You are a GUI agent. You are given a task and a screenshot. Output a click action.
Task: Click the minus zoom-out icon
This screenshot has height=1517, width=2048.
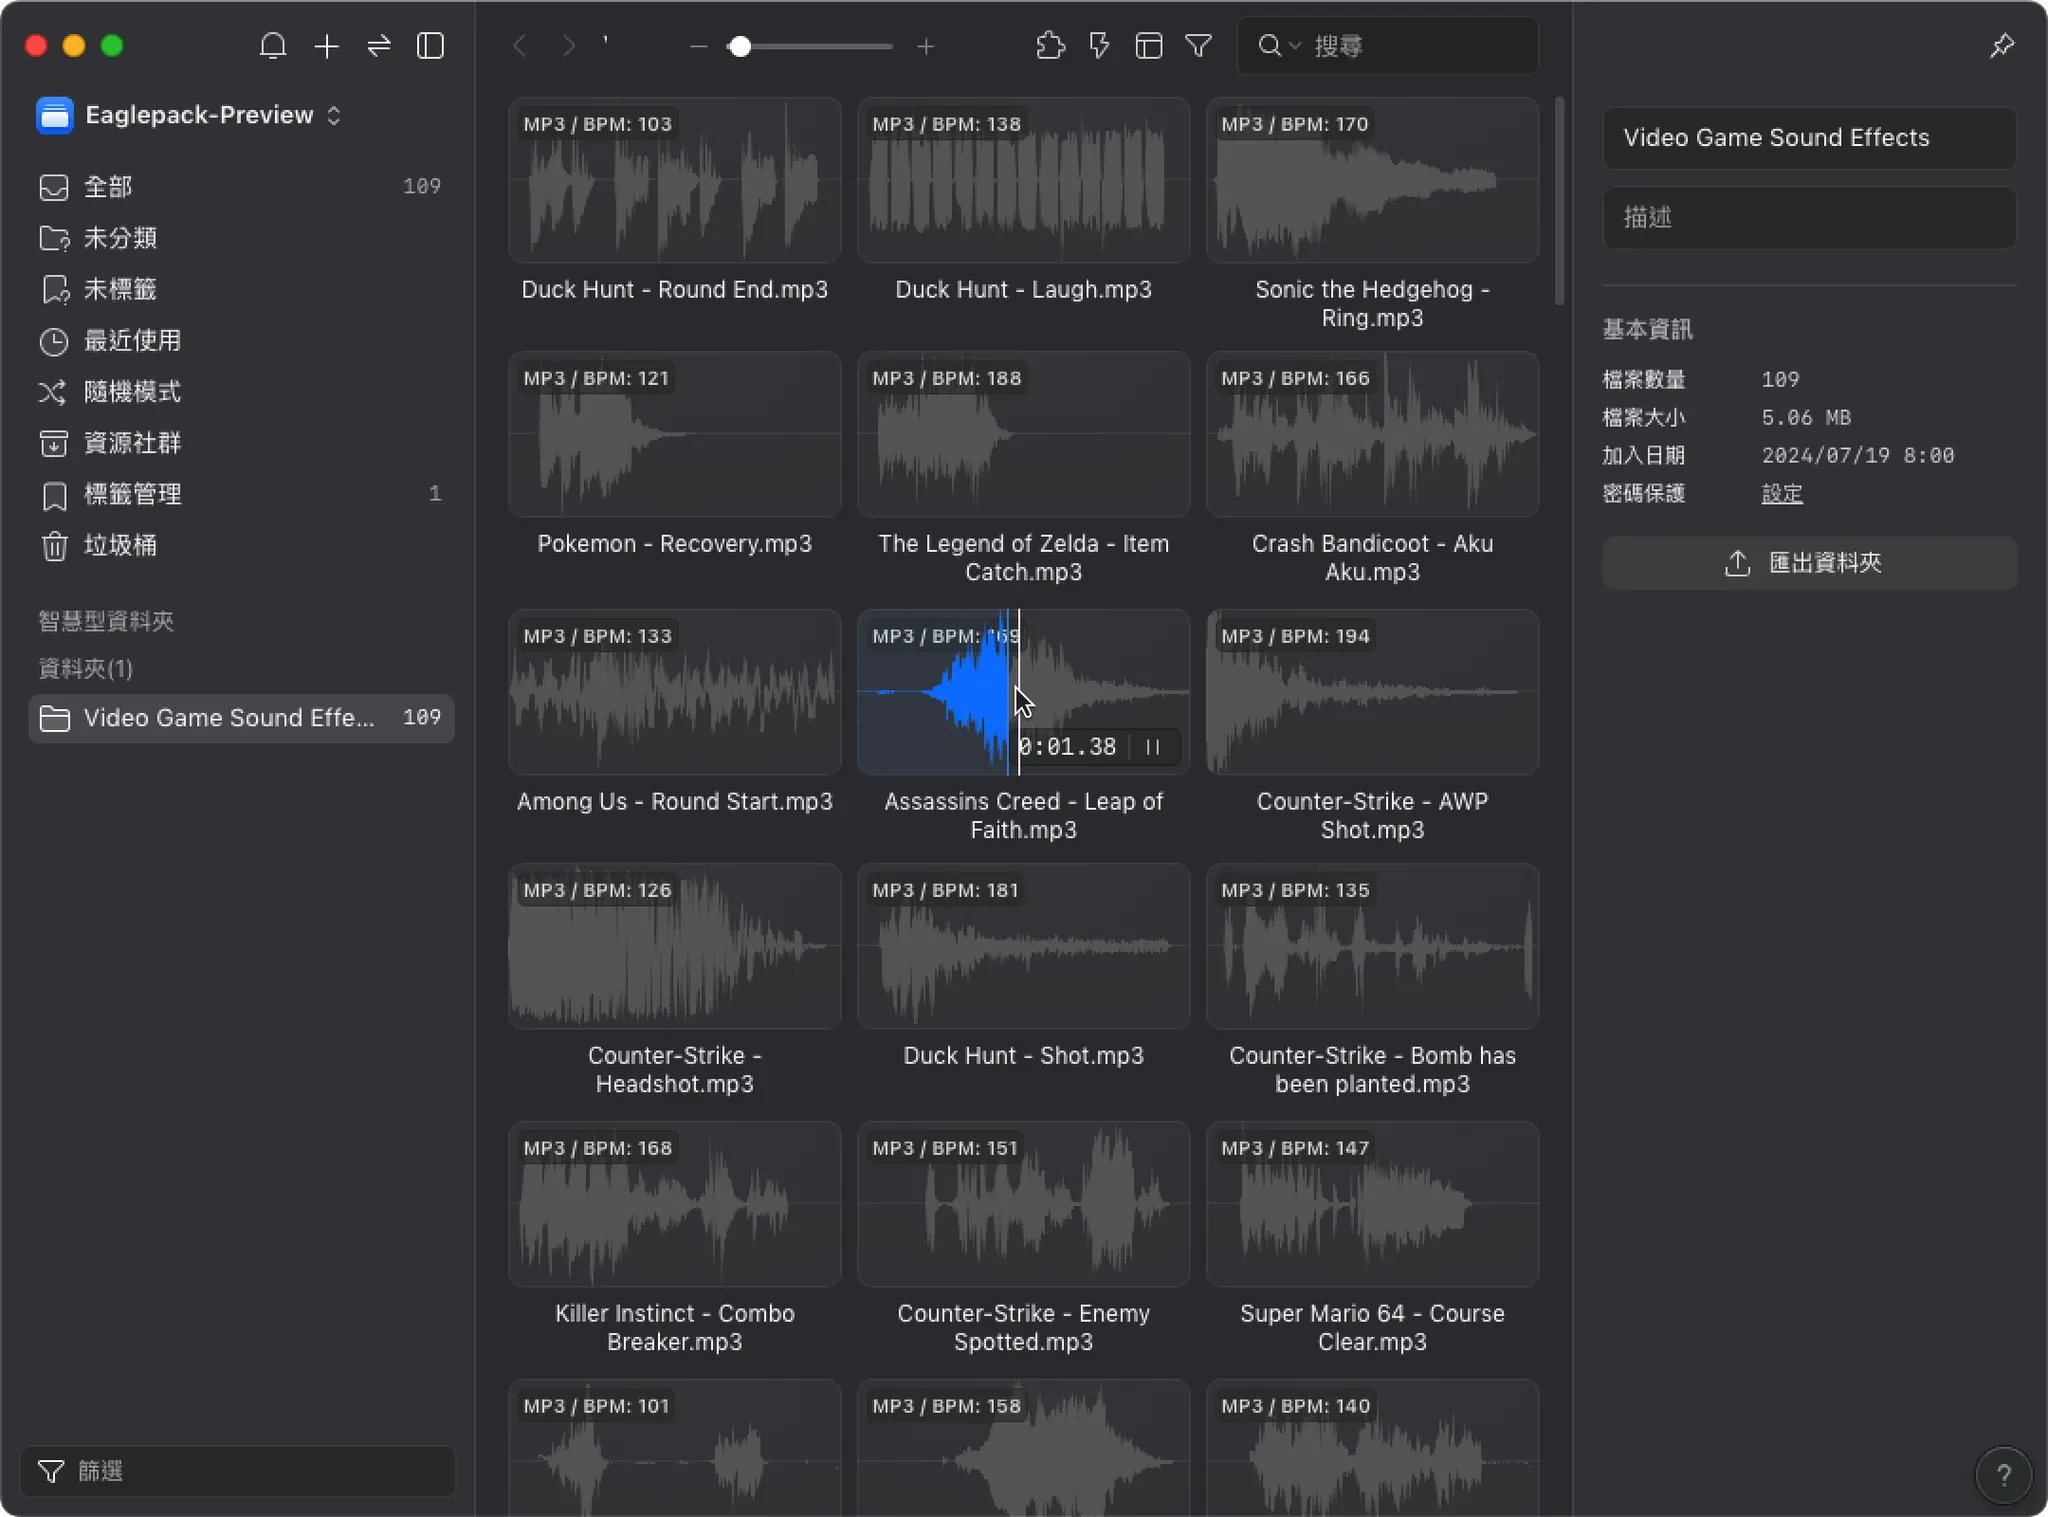pyautogui.click(x=699, y=47)
